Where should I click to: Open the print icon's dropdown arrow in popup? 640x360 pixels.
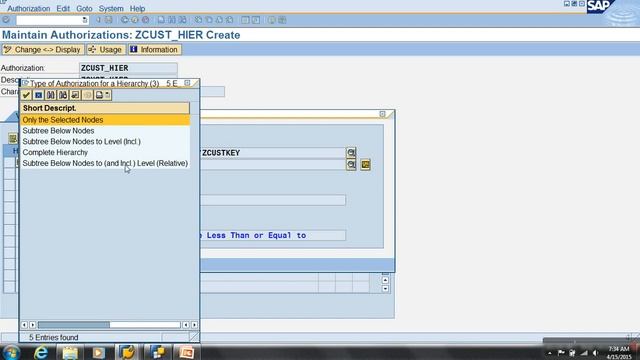108,95
